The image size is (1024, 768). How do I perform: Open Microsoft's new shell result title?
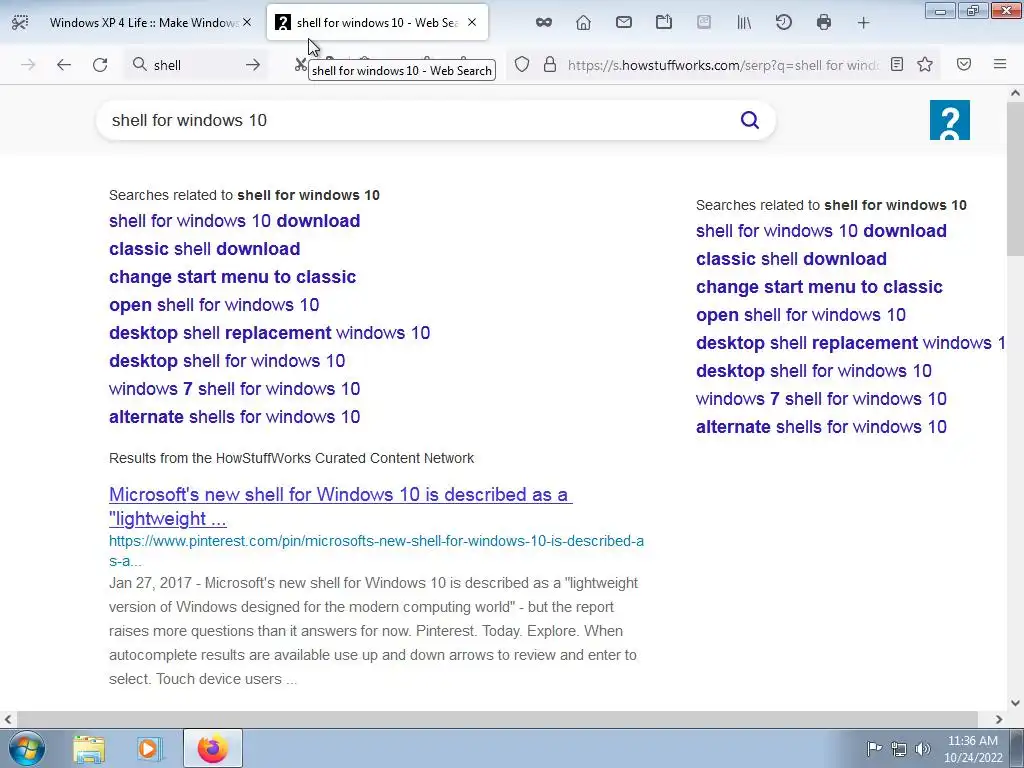click(341, 507)
